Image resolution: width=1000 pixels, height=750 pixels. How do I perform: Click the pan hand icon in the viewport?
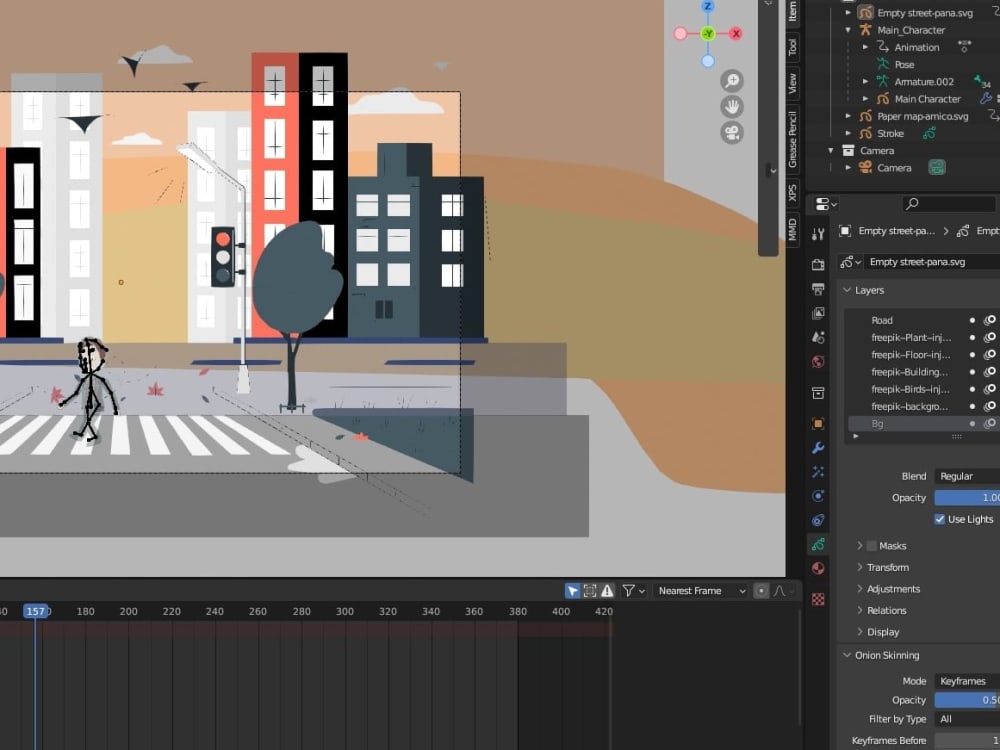pyautogui.click(x=732, y=107)
